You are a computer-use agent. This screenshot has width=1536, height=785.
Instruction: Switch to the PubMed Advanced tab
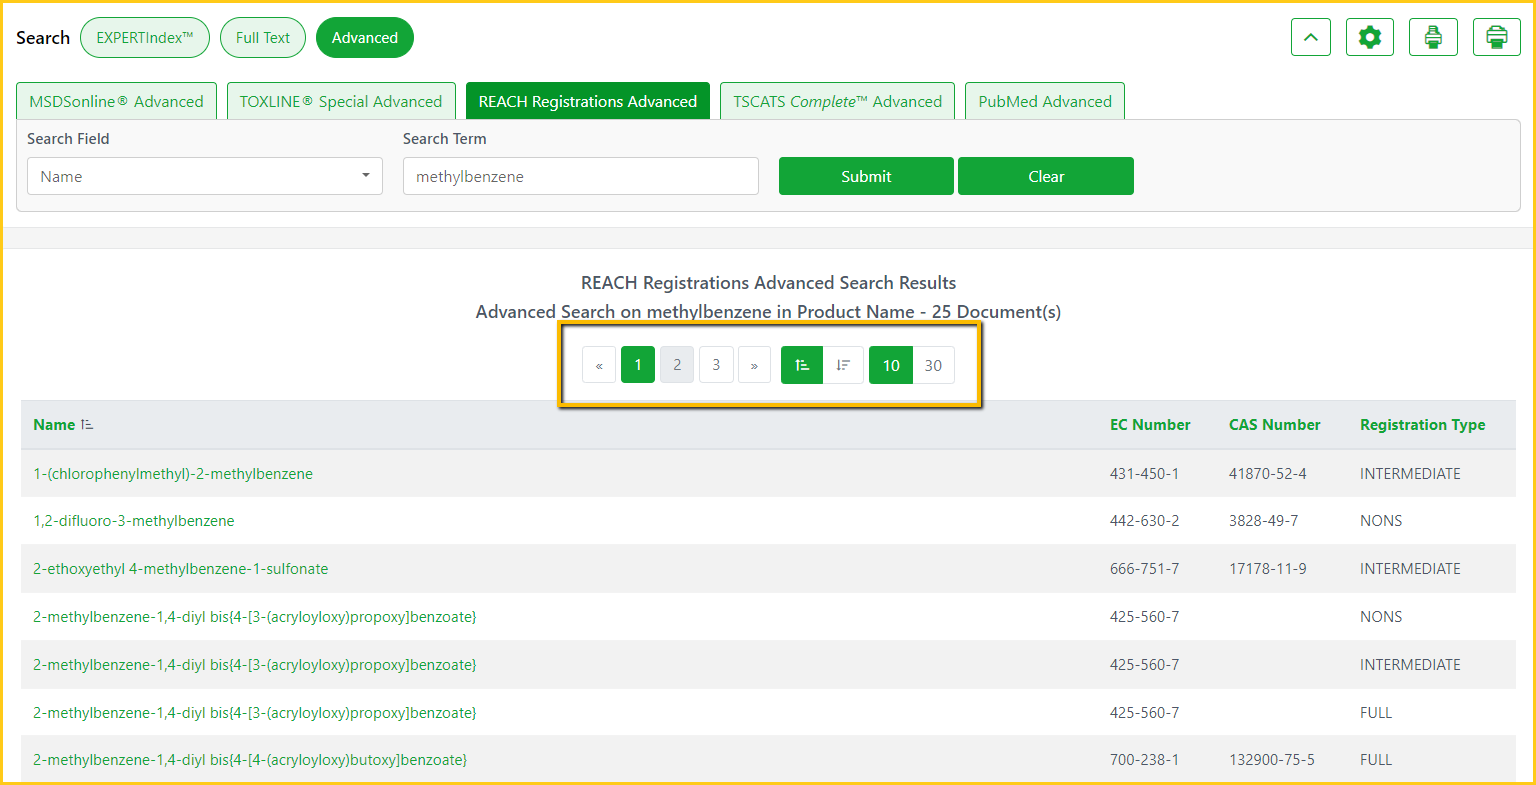[x=1044, y=101]
